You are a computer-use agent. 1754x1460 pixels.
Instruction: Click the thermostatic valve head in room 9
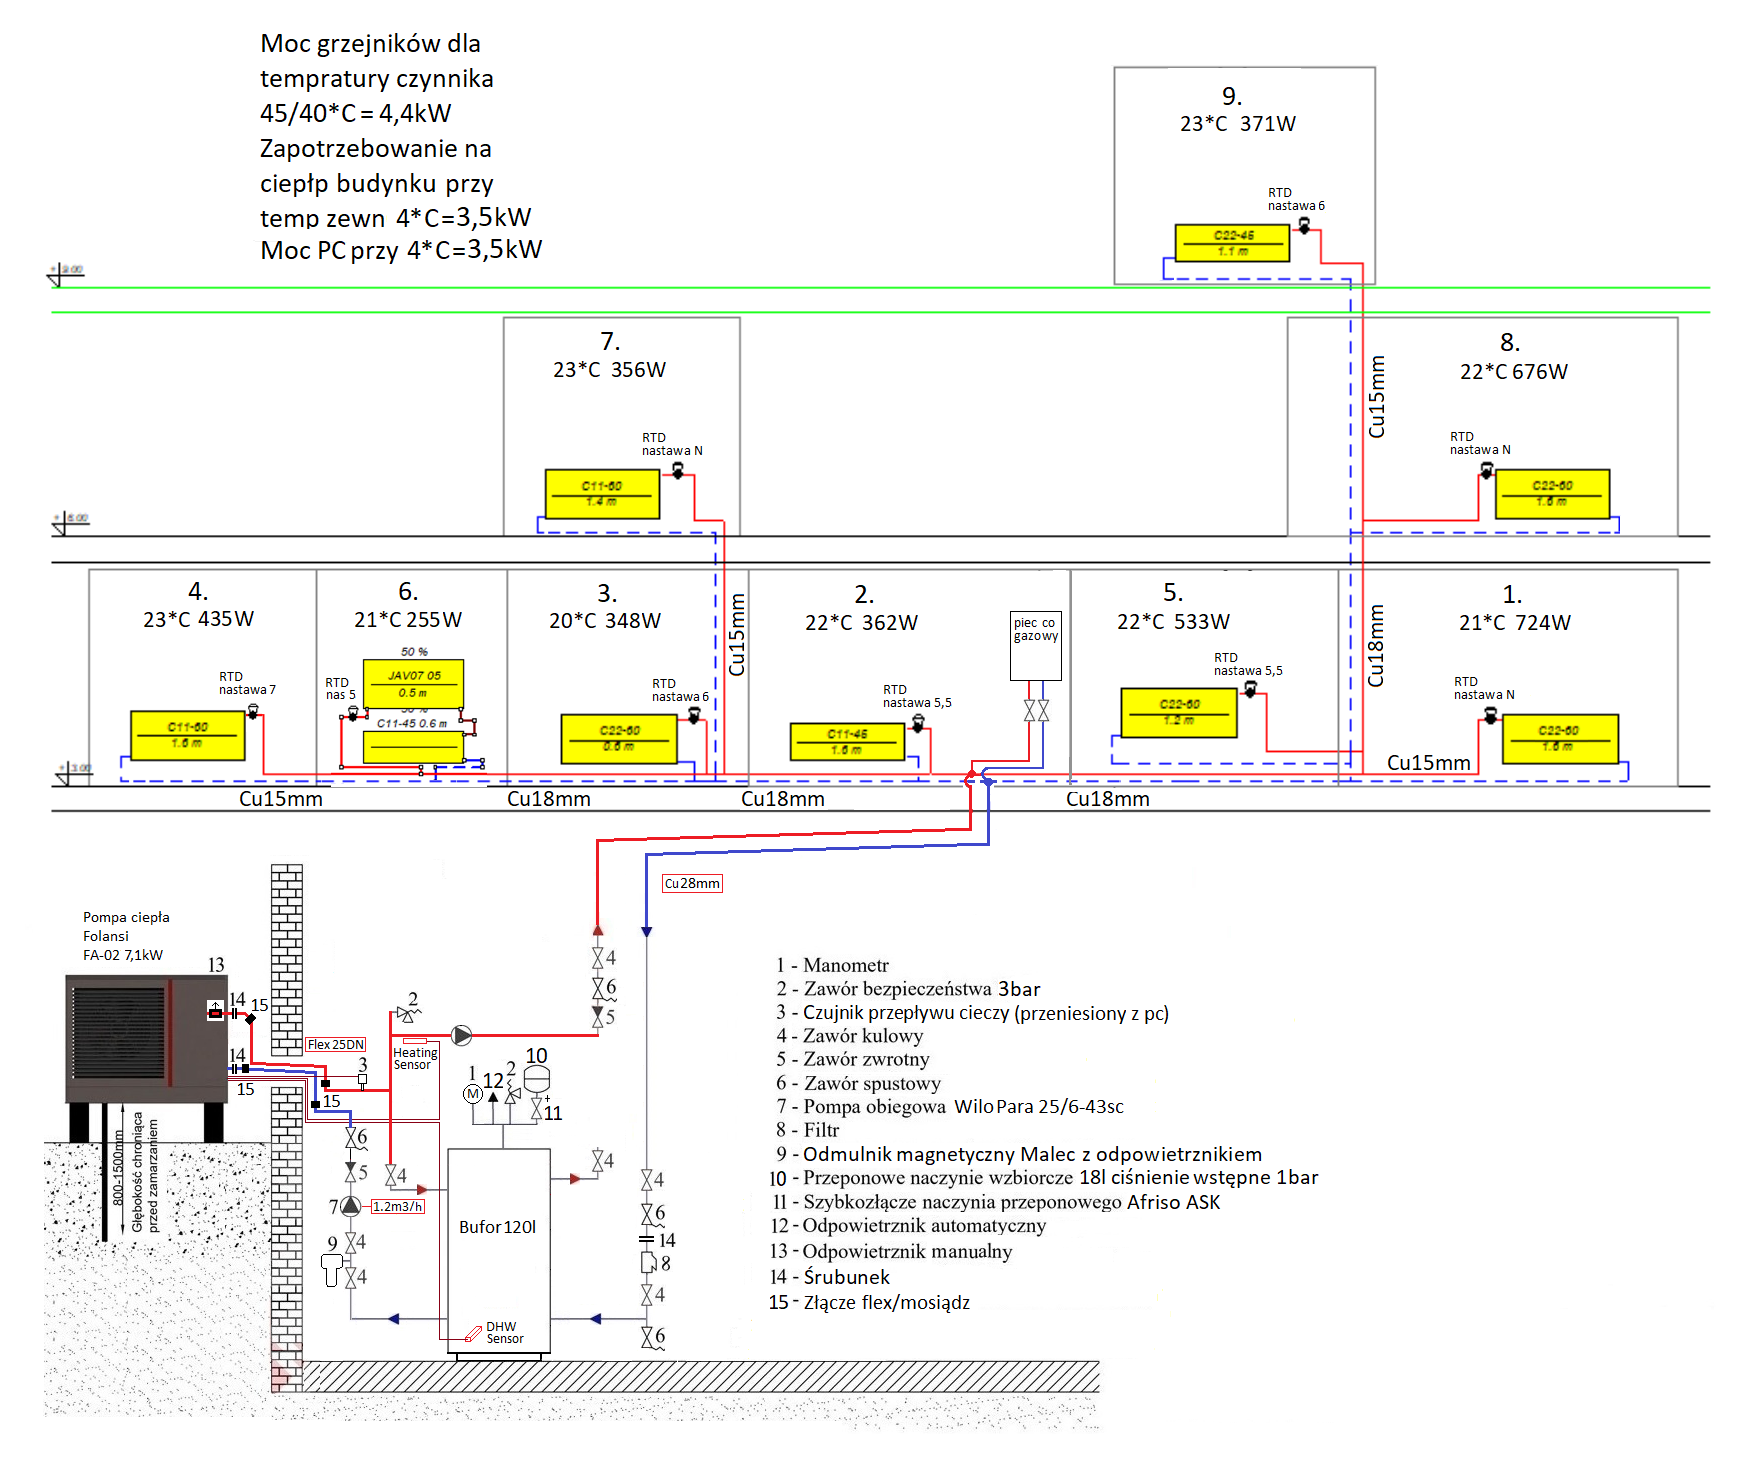click(x=1304, y=226)
